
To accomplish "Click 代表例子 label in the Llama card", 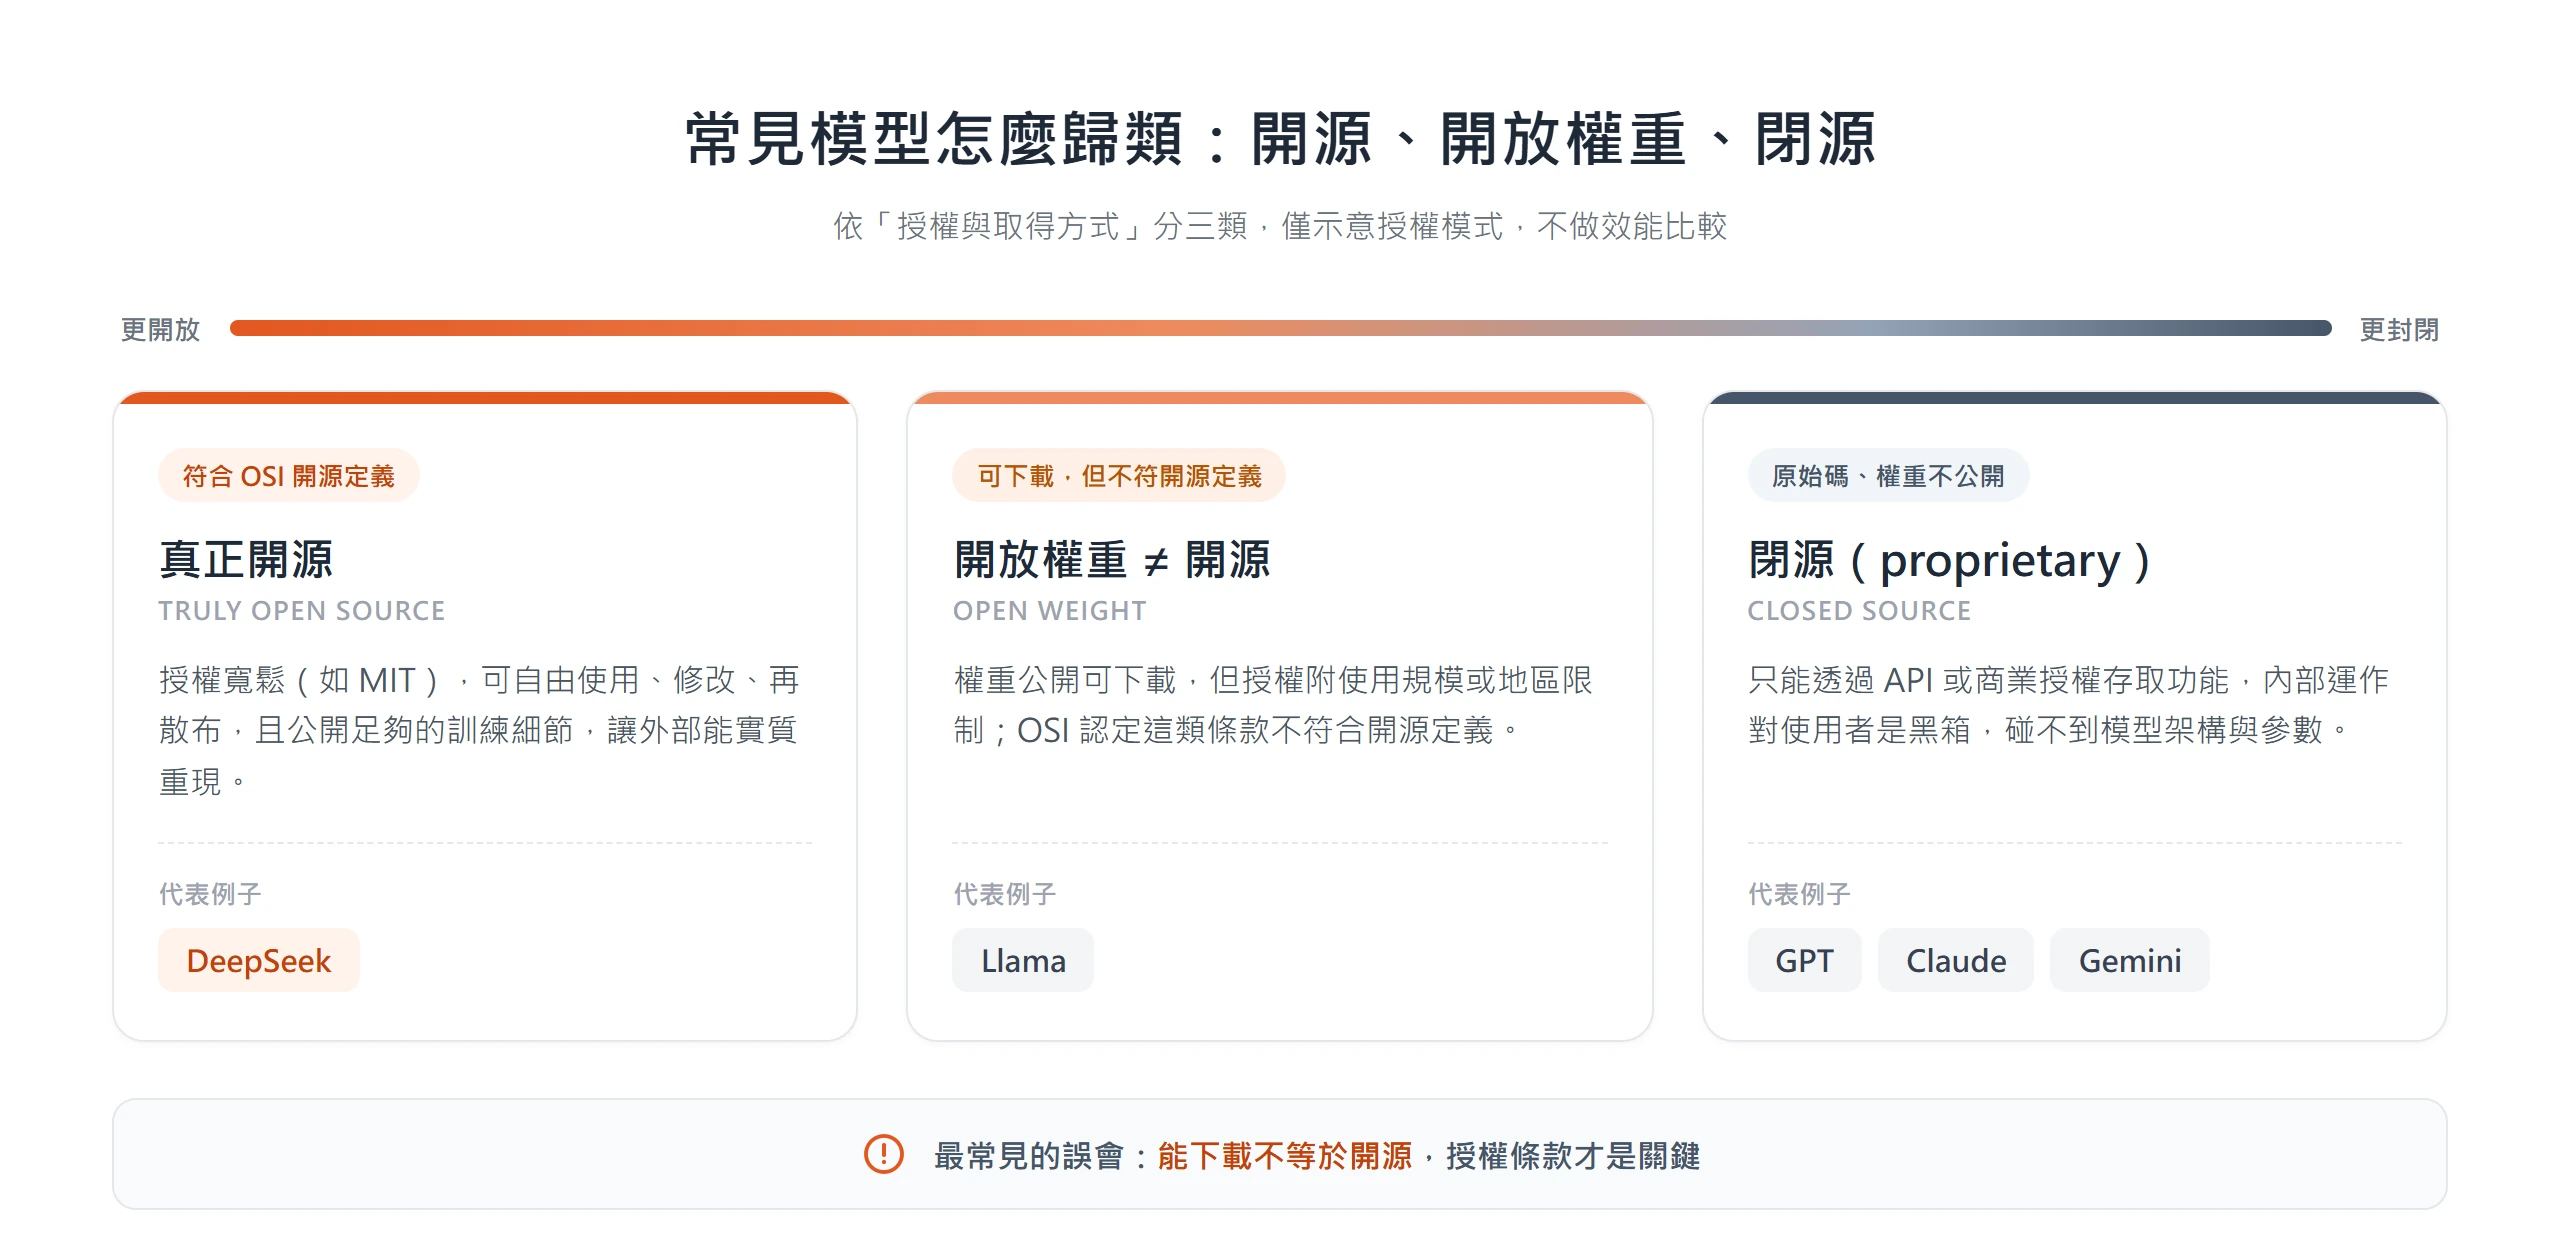I will click(x=1005, y=893).
